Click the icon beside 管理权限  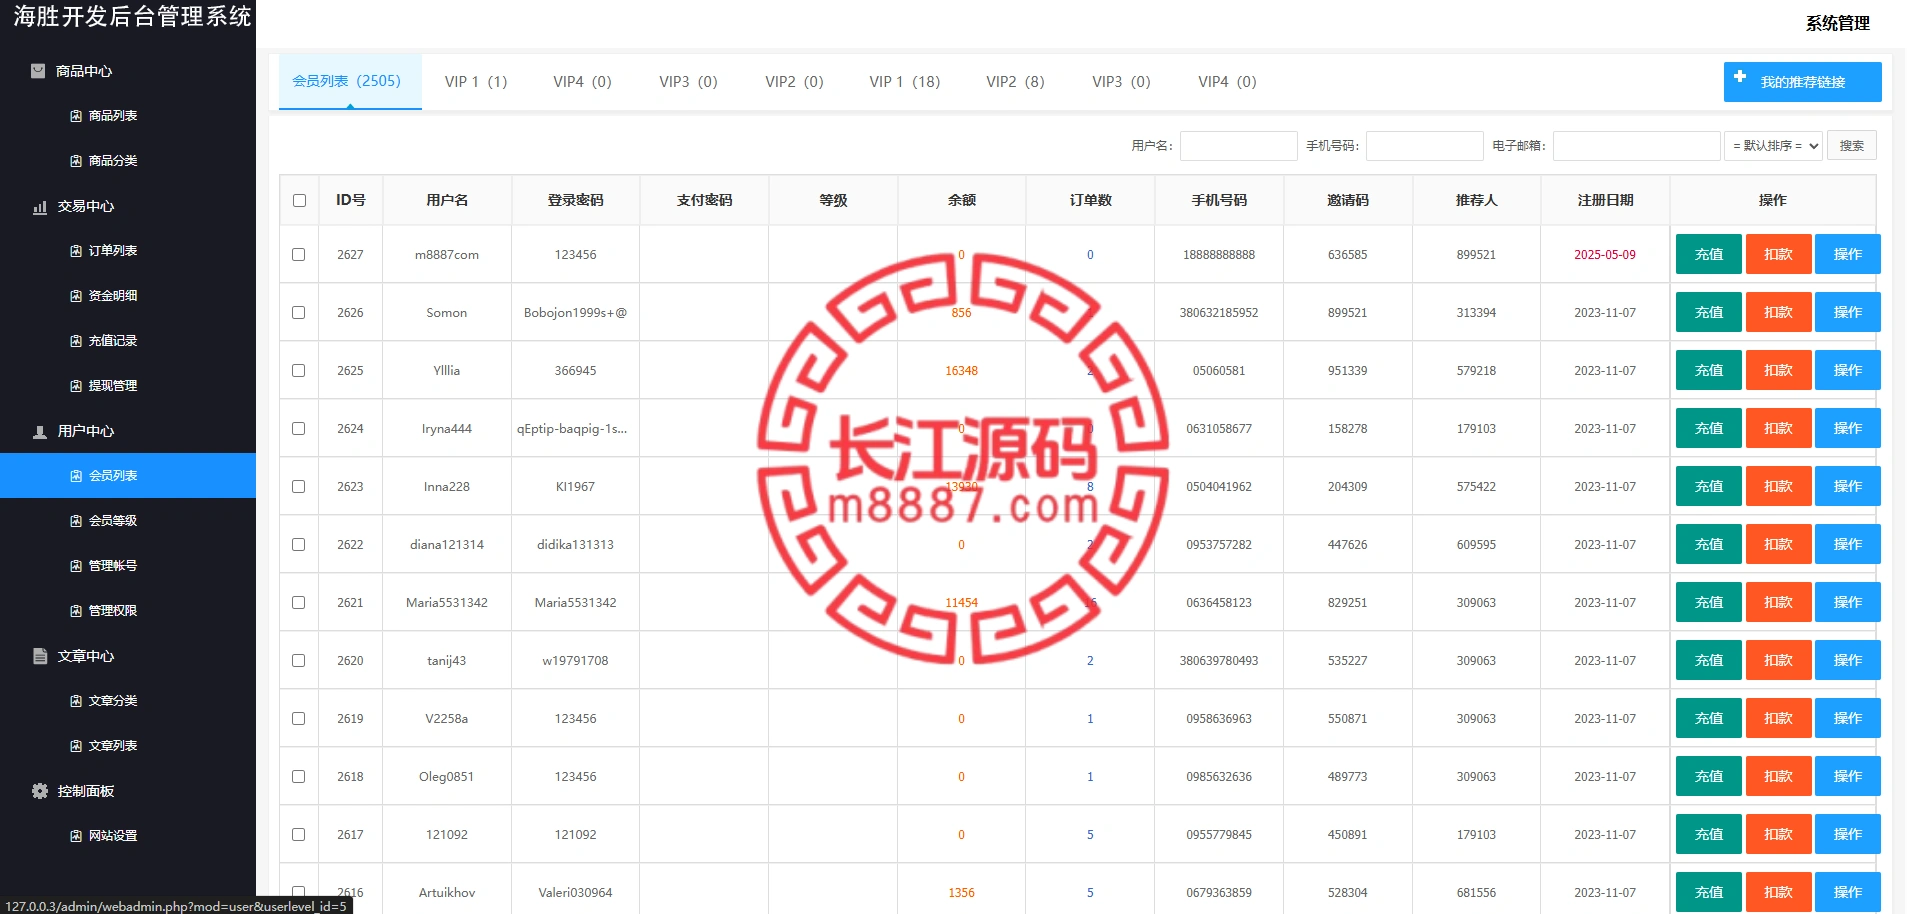76,611
